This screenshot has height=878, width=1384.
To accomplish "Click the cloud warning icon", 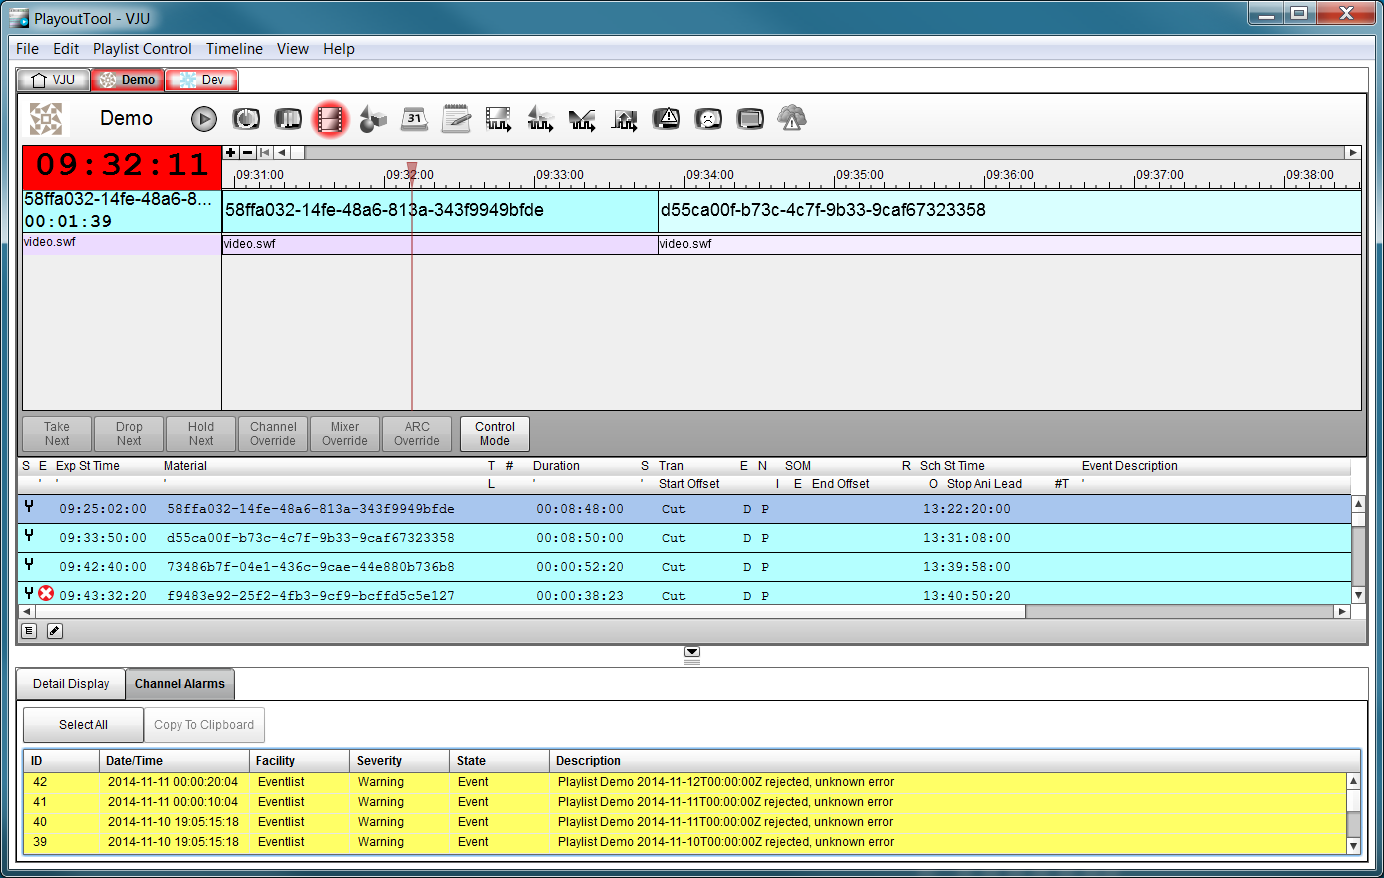I will (x=792, y=119).
